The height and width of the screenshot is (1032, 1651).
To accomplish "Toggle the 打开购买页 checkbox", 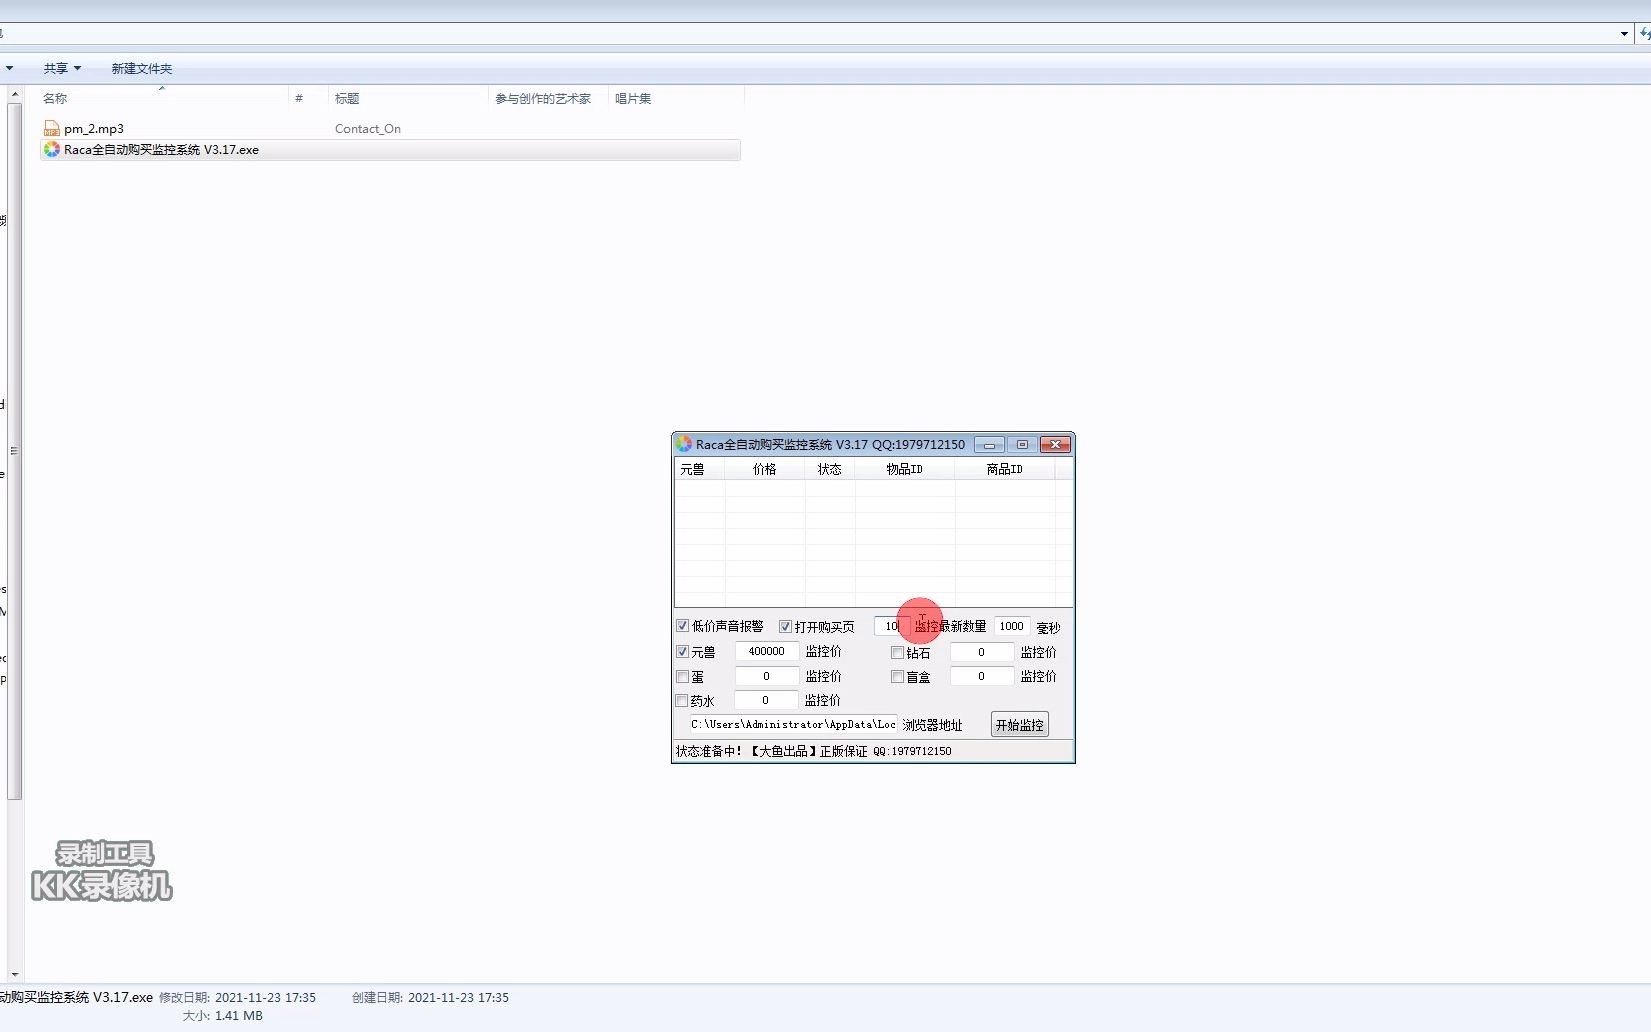I will click(x=786, y=627).
